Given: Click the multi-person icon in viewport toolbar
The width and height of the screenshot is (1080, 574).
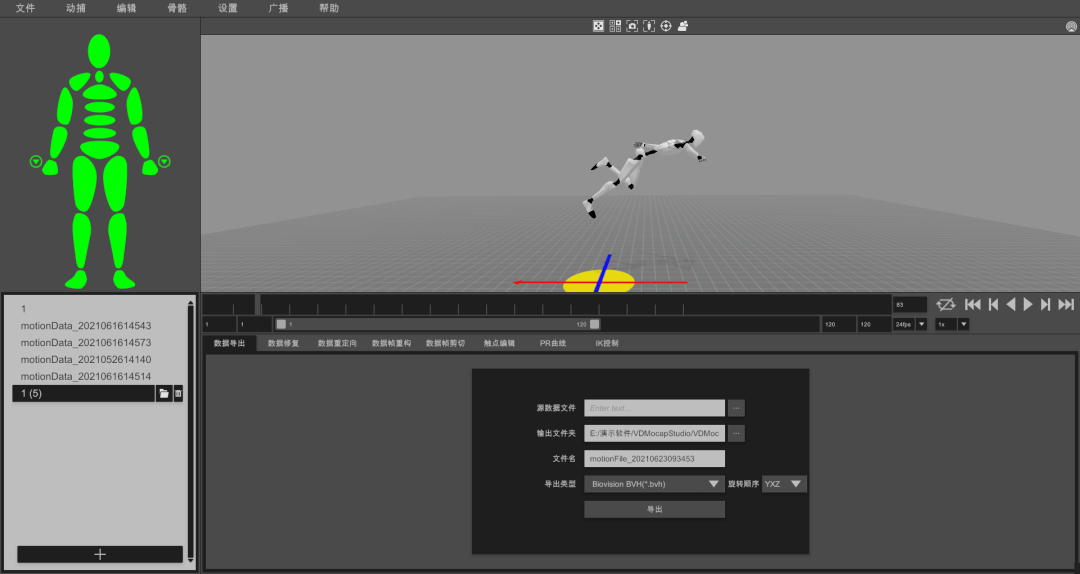Looking at the screenshot, I should [683, 26].
